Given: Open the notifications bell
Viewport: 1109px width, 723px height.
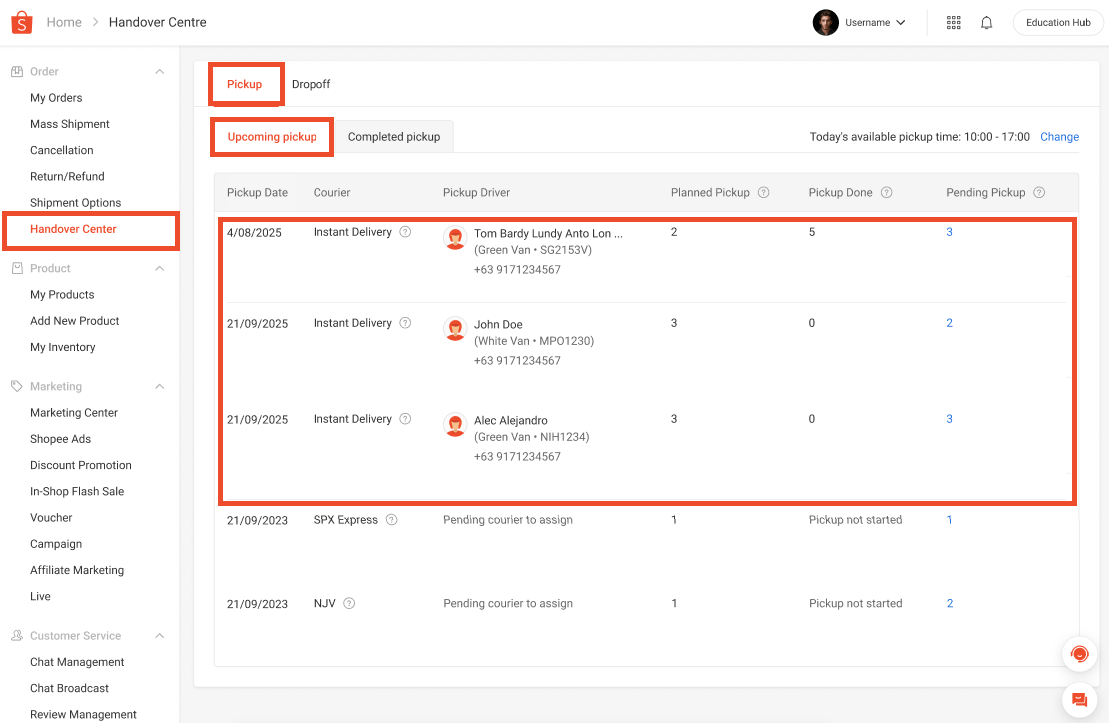Looking at the screenshot, I should coord(987,23).
